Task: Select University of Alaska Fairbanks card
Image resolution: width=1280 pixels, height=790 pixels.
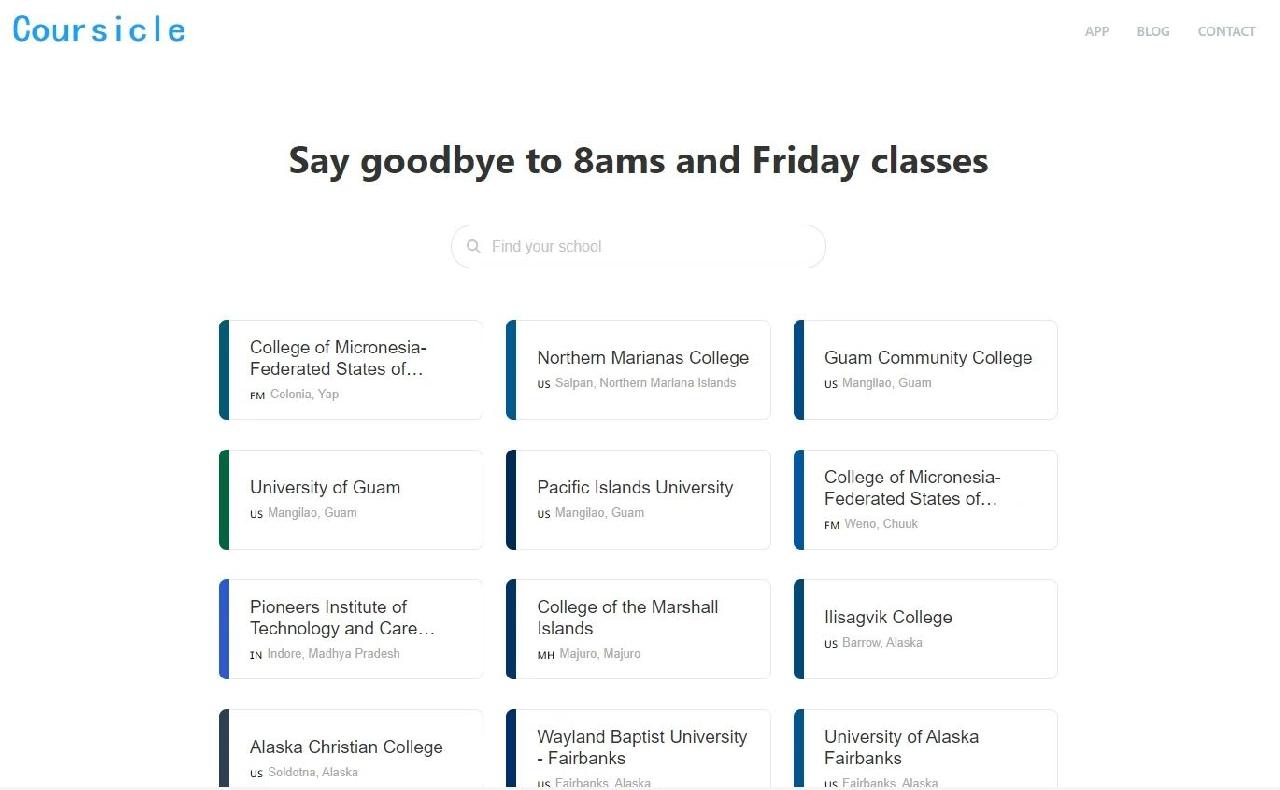Action: [x=925, y=749]
